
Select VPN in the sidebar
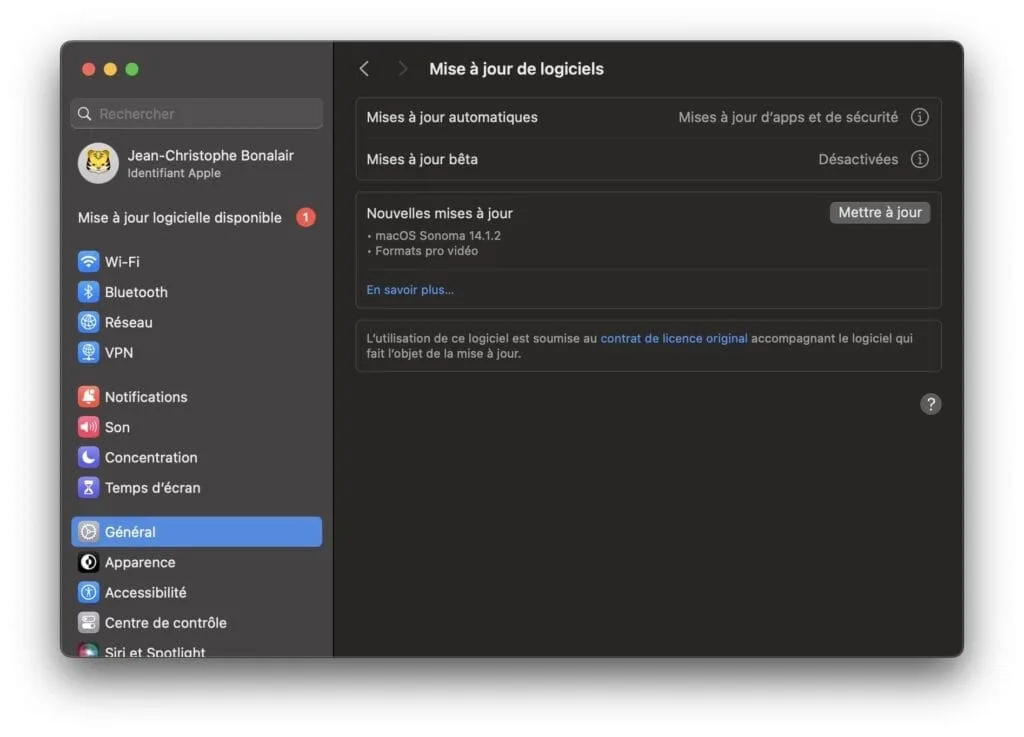coord(118,352)
